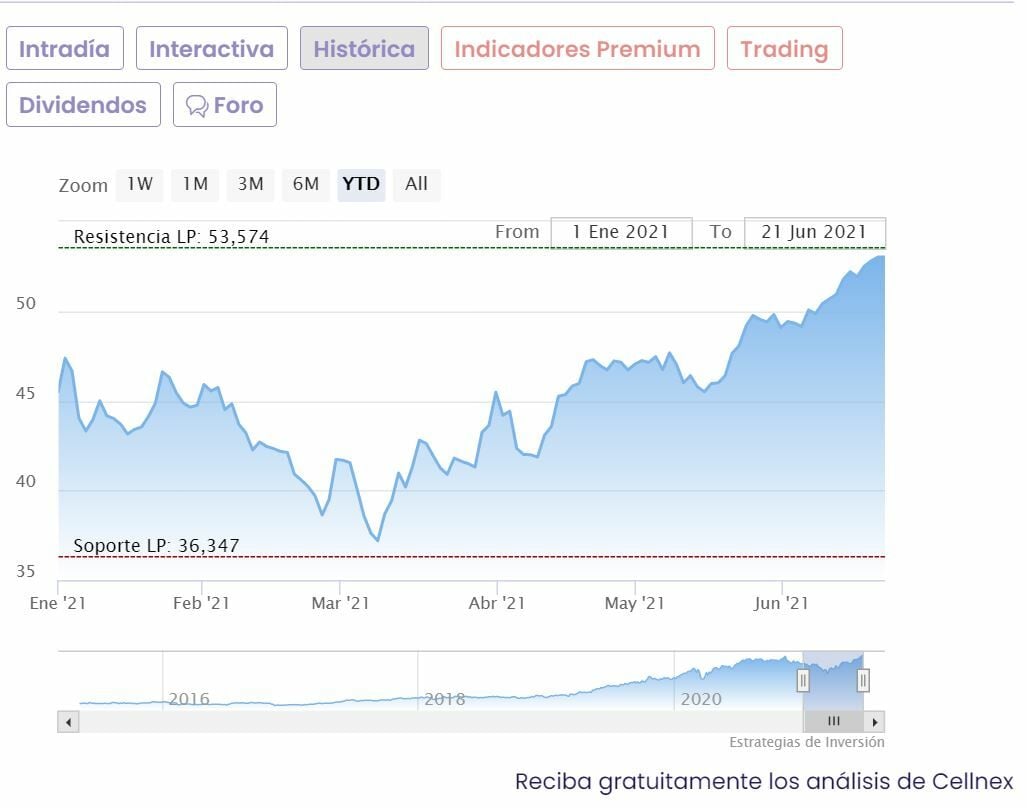This screenshot has height=808, width=1027.
Task: Click the From date field
Action: point(621,232)
